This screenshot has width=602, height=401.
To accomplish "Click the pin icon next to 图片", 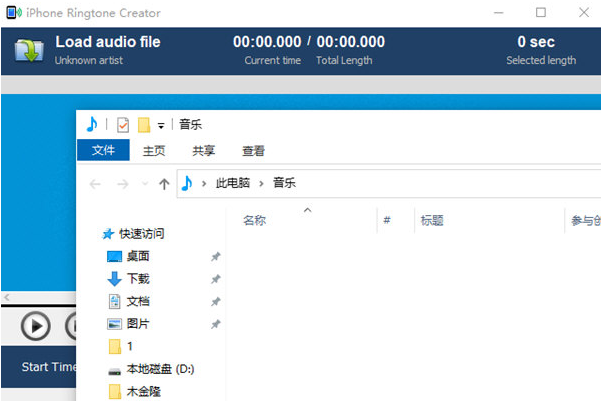I will pyautogui.click(x=215, y=325).
